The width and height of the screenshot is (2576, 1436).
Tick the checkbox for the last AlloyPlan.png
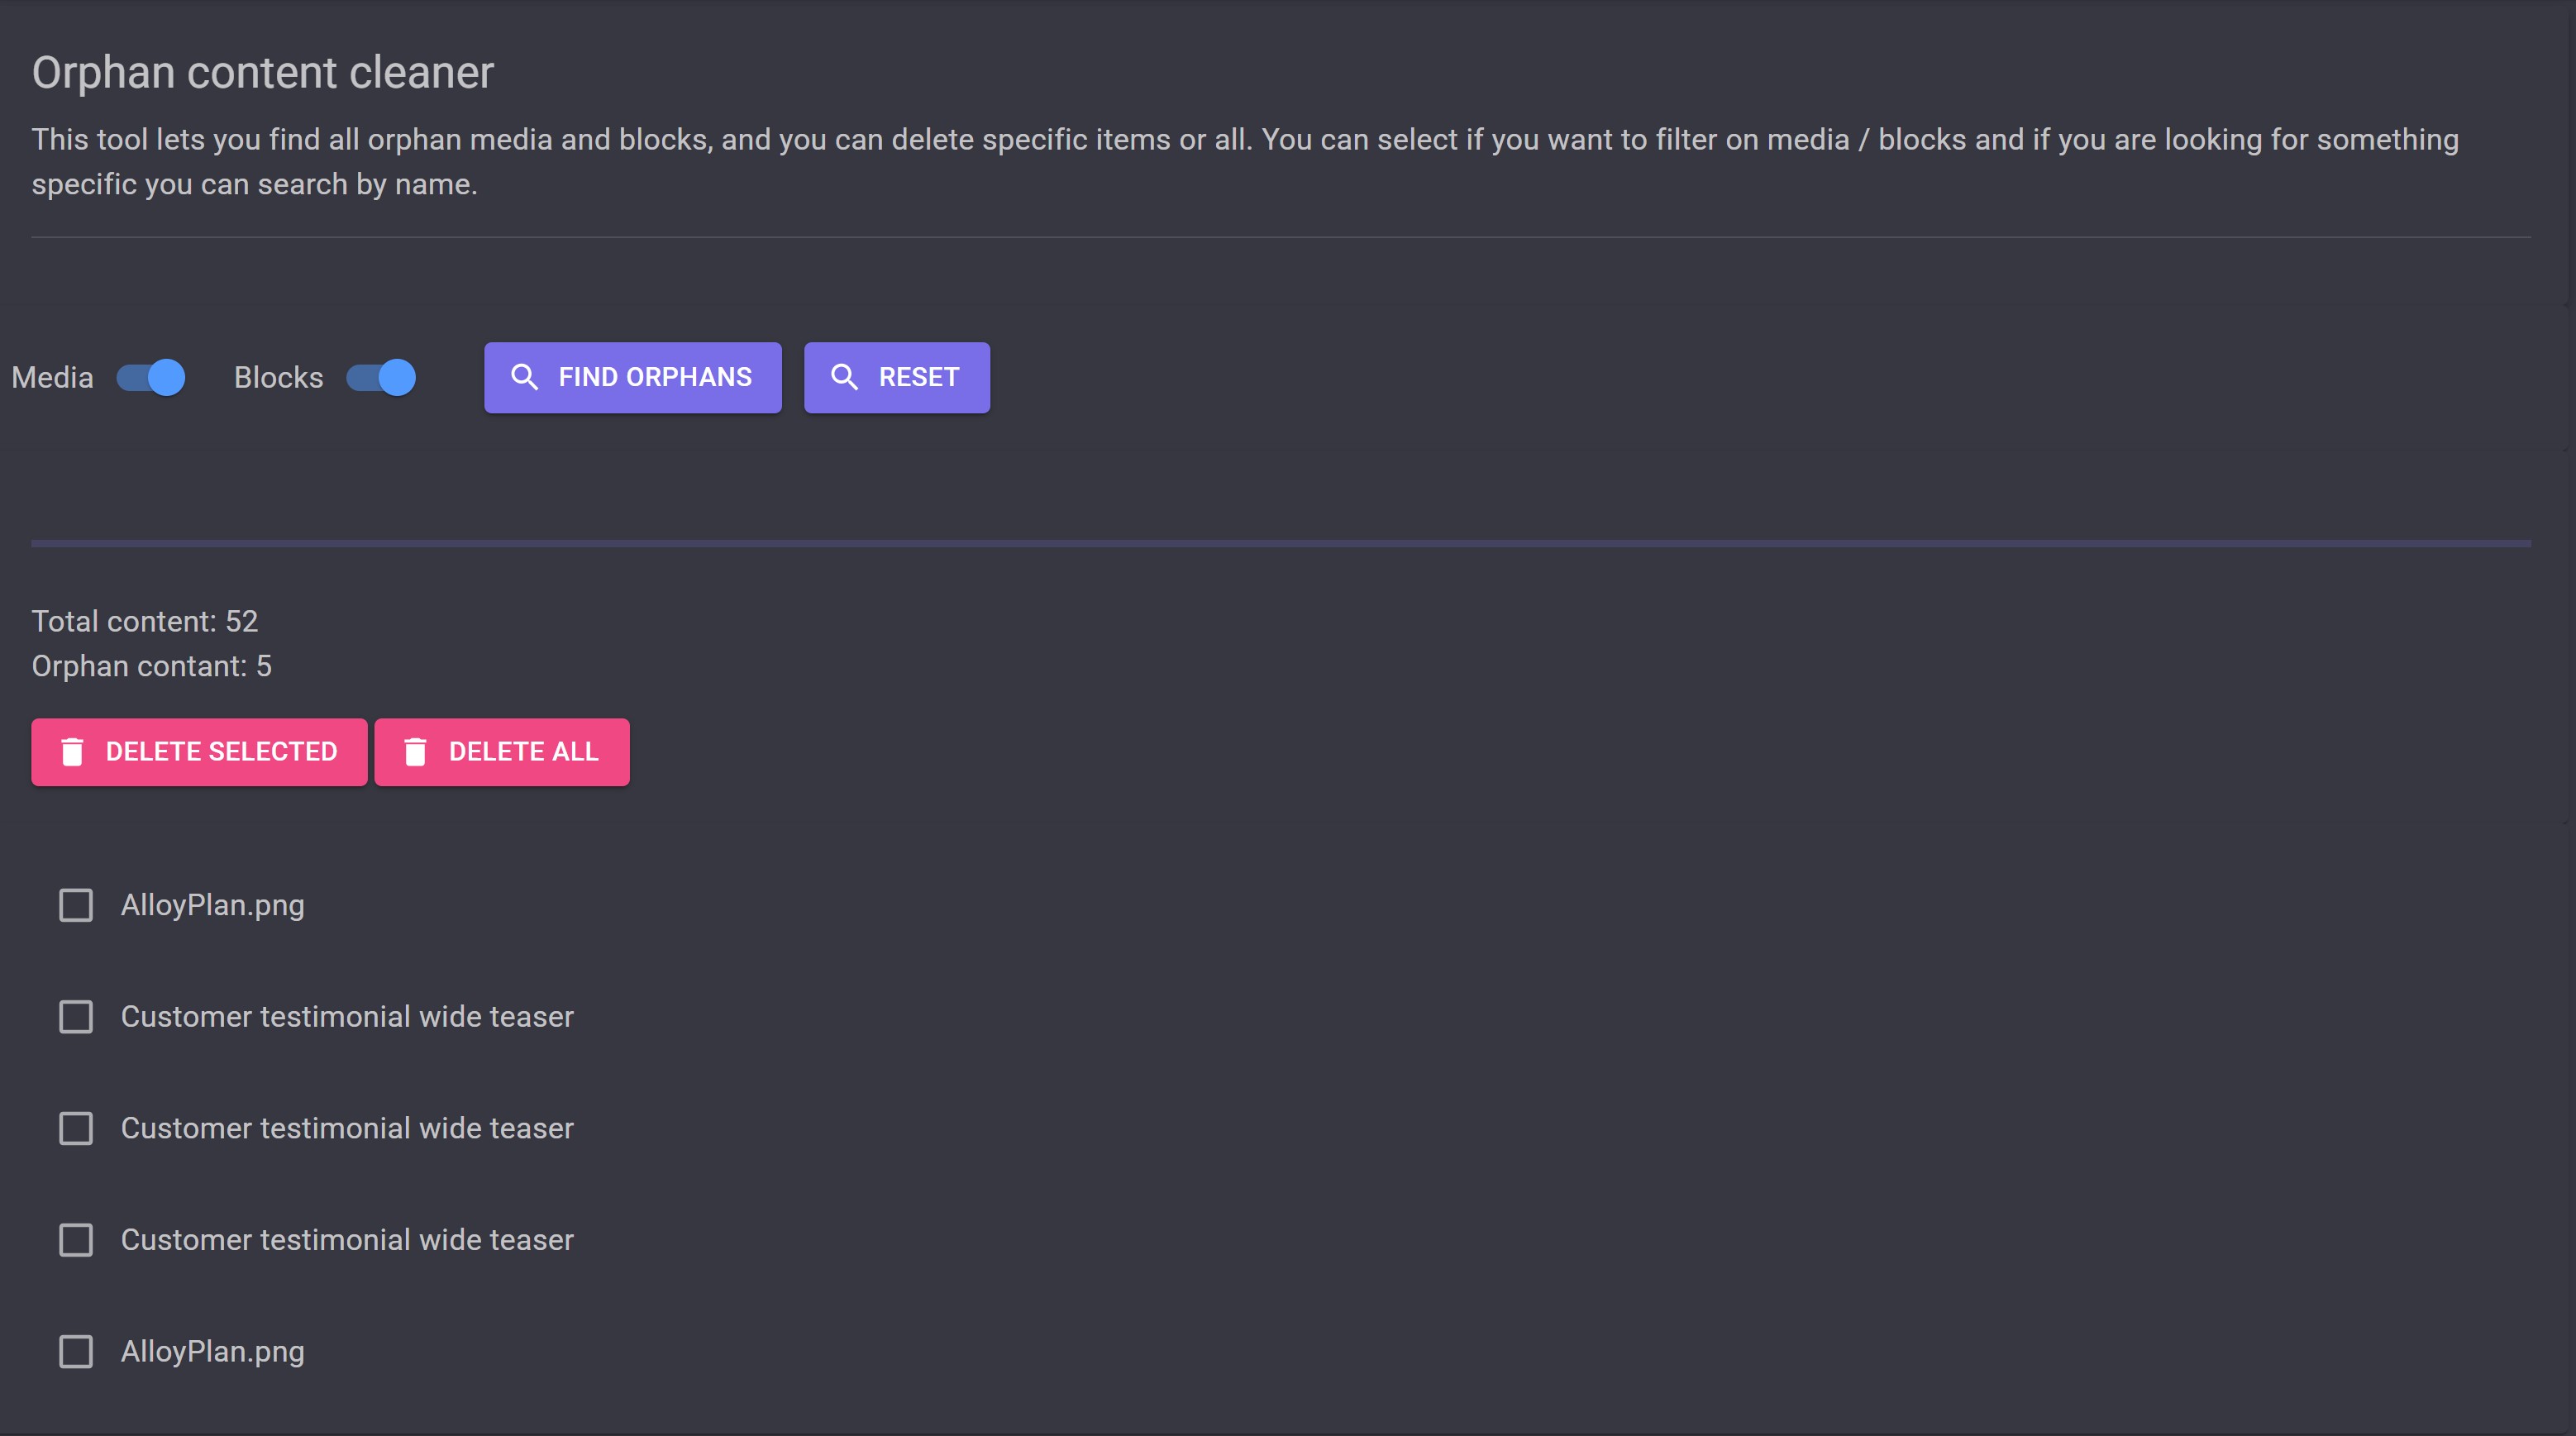click(76, 1352)
